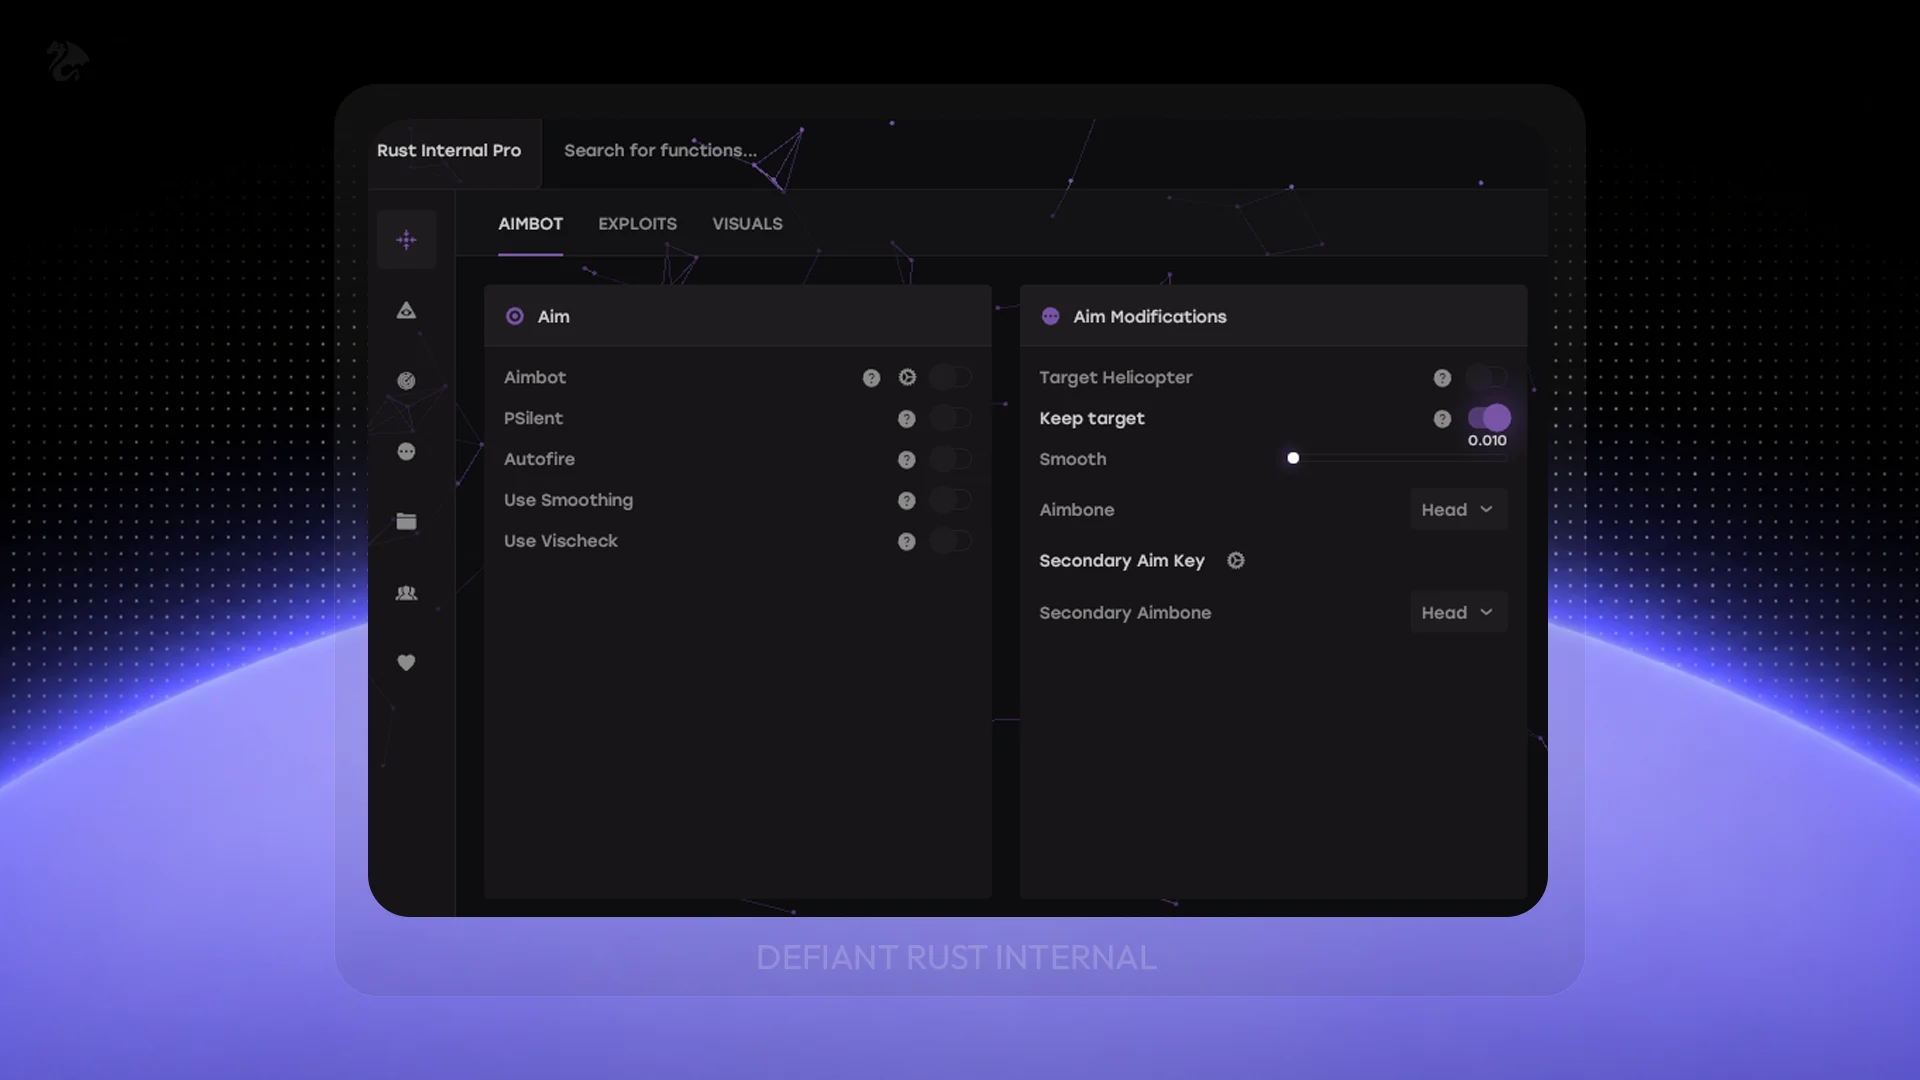This screenshot has width=1920, height=1080.
Task: Click the PSilent label text
Action: (x=533, y=419)
